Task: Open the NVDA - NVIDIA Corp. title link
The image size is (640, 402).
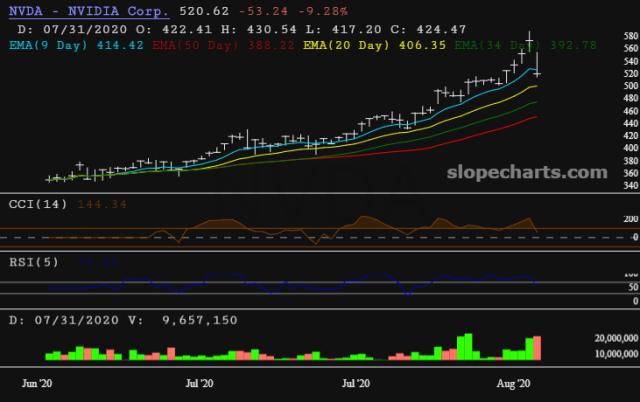Action: [89, 11]
